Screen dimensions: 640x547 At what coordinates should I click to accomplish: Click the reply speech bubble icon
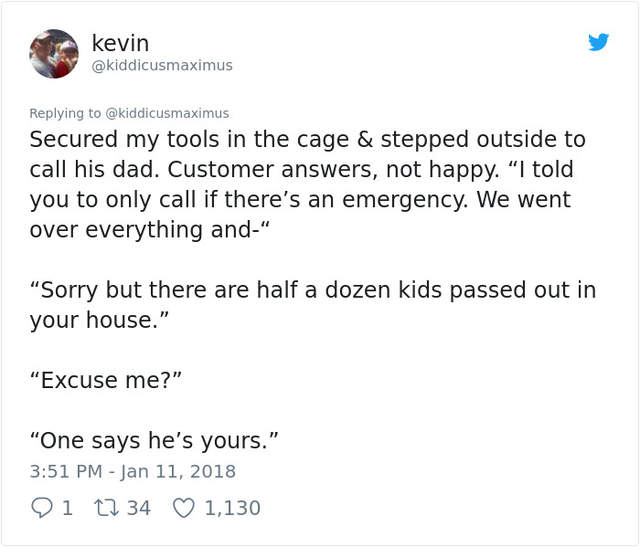(40, 508)
